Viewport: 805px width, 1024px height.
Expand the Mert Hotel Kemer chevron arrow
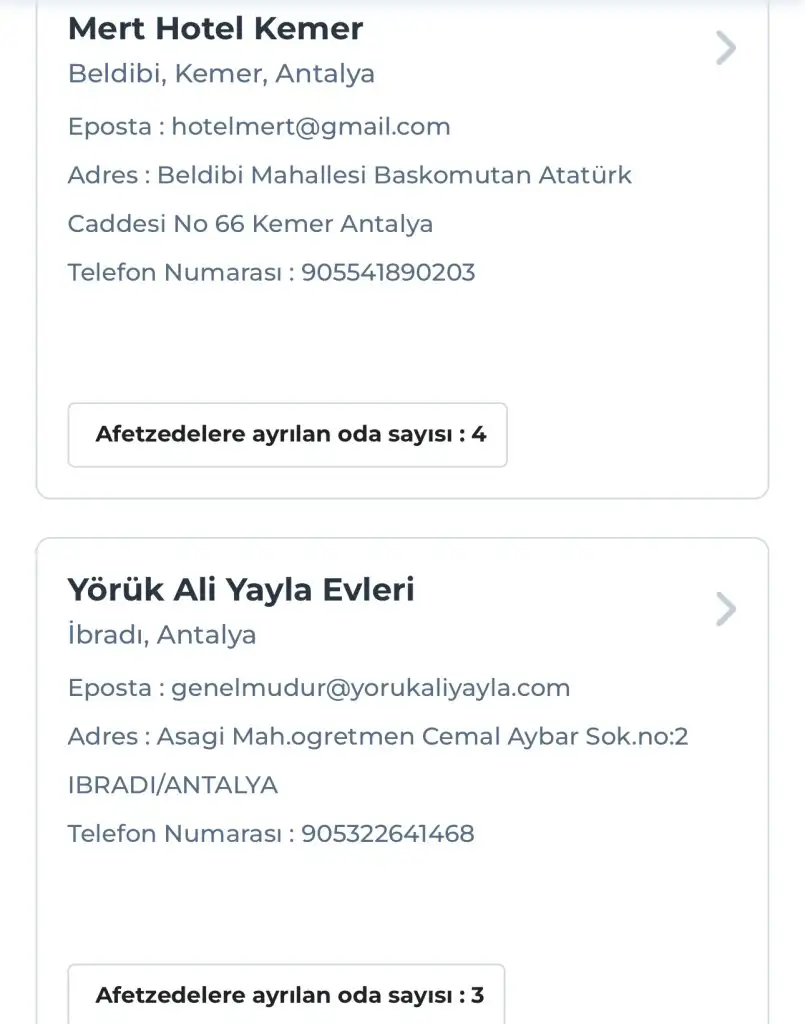(727, 48)
